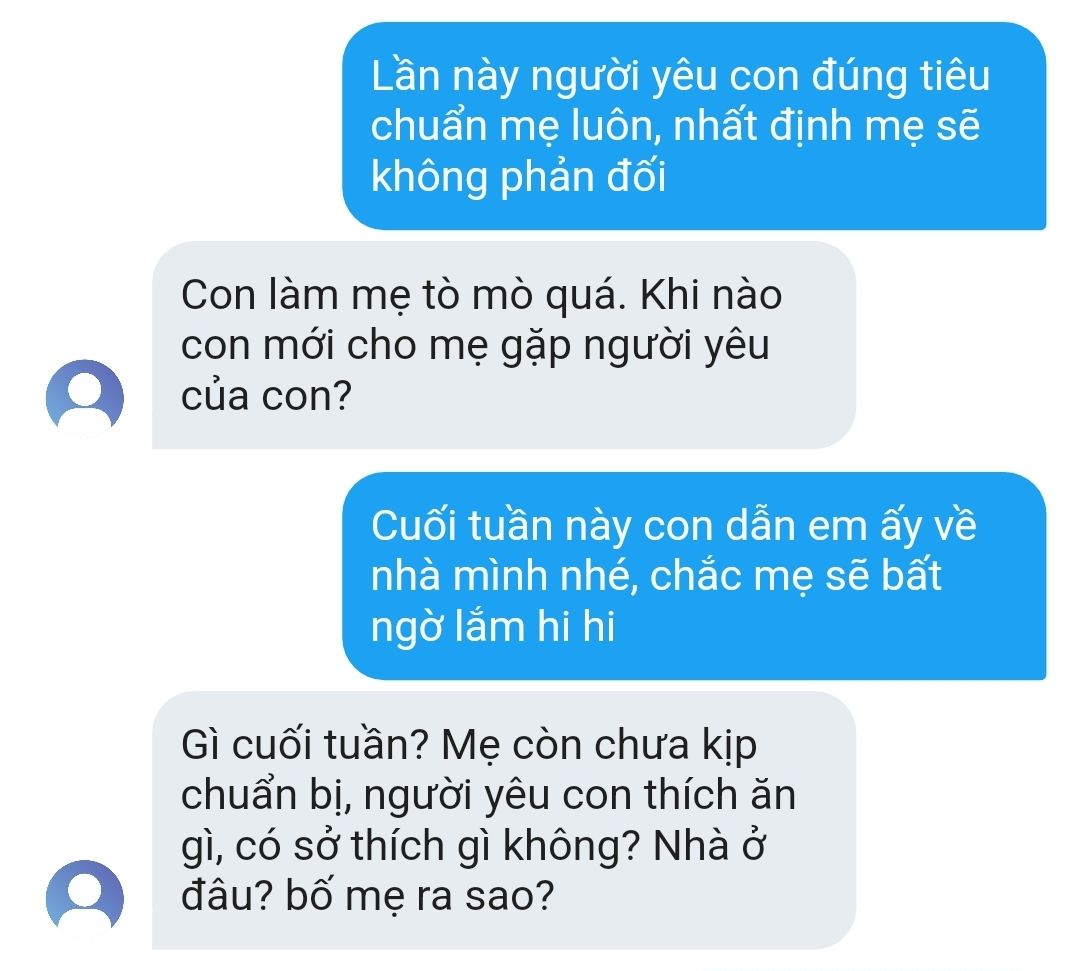Viewport: 1080px width, 971px height.
Task: Click the words "đúng tiêu" in the first message
Action: click(900, 75)
